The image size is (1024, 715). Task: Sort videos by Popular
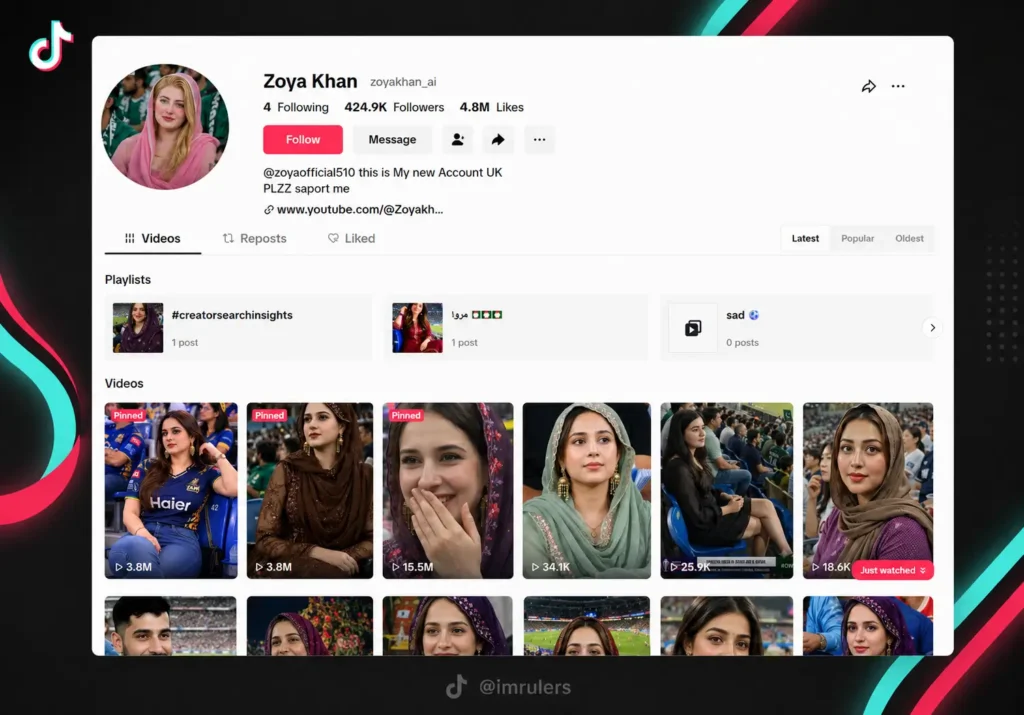click(x=857, y=238)
